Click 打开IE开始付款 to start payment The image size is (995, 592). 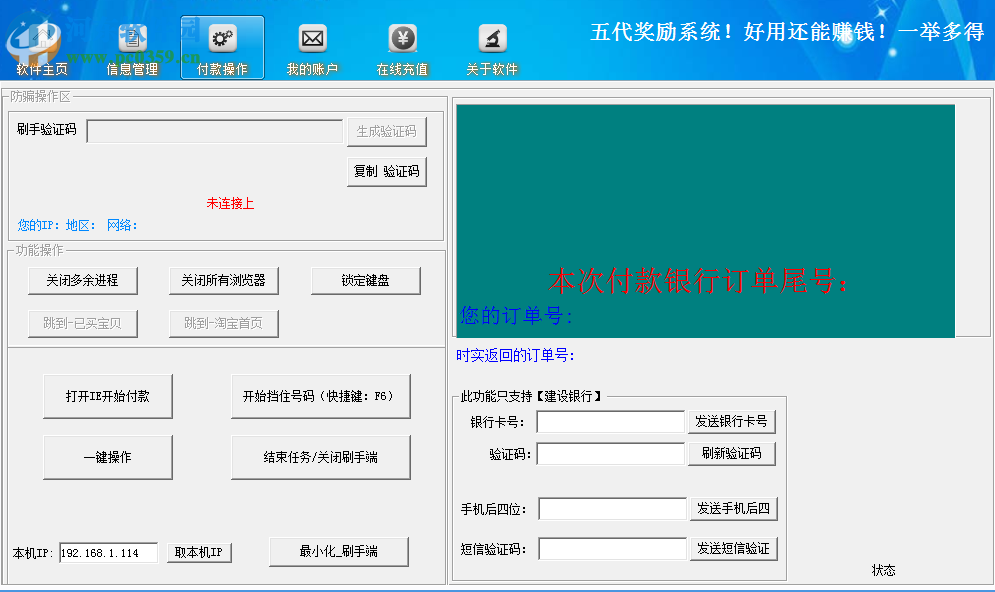point(108,396)
